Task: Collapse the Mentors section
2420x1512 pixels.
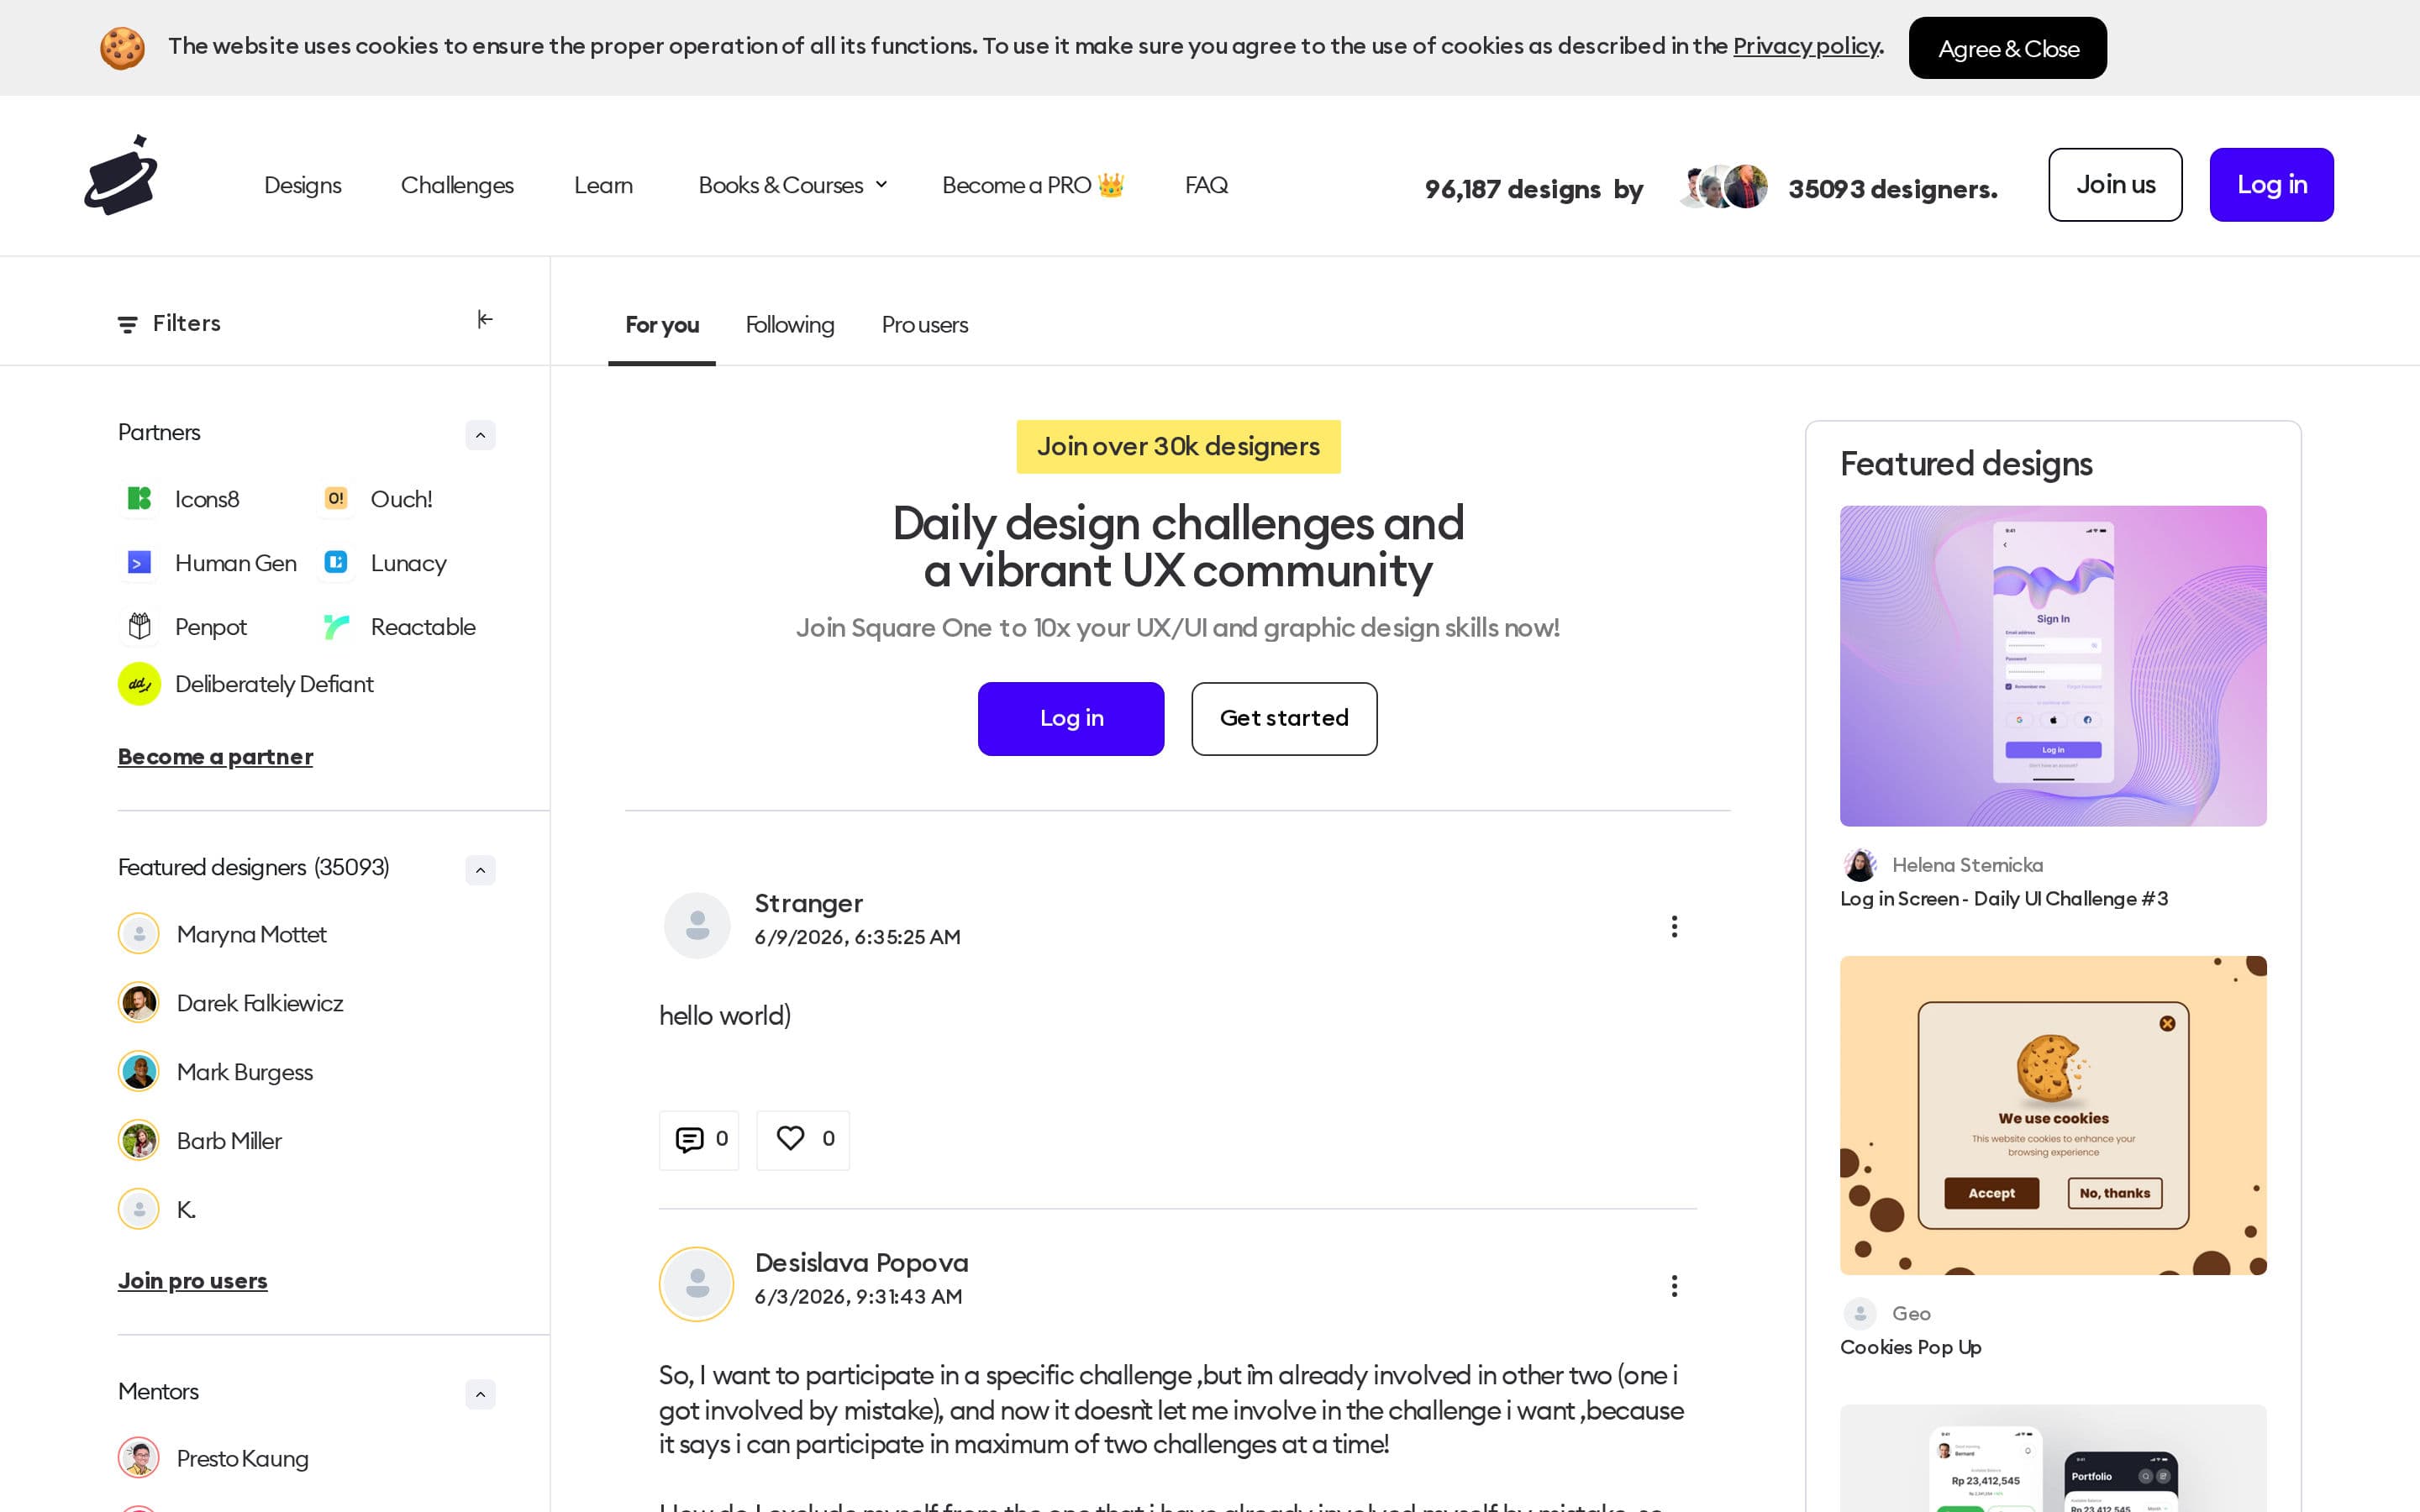Action: tap(480, 1394)
